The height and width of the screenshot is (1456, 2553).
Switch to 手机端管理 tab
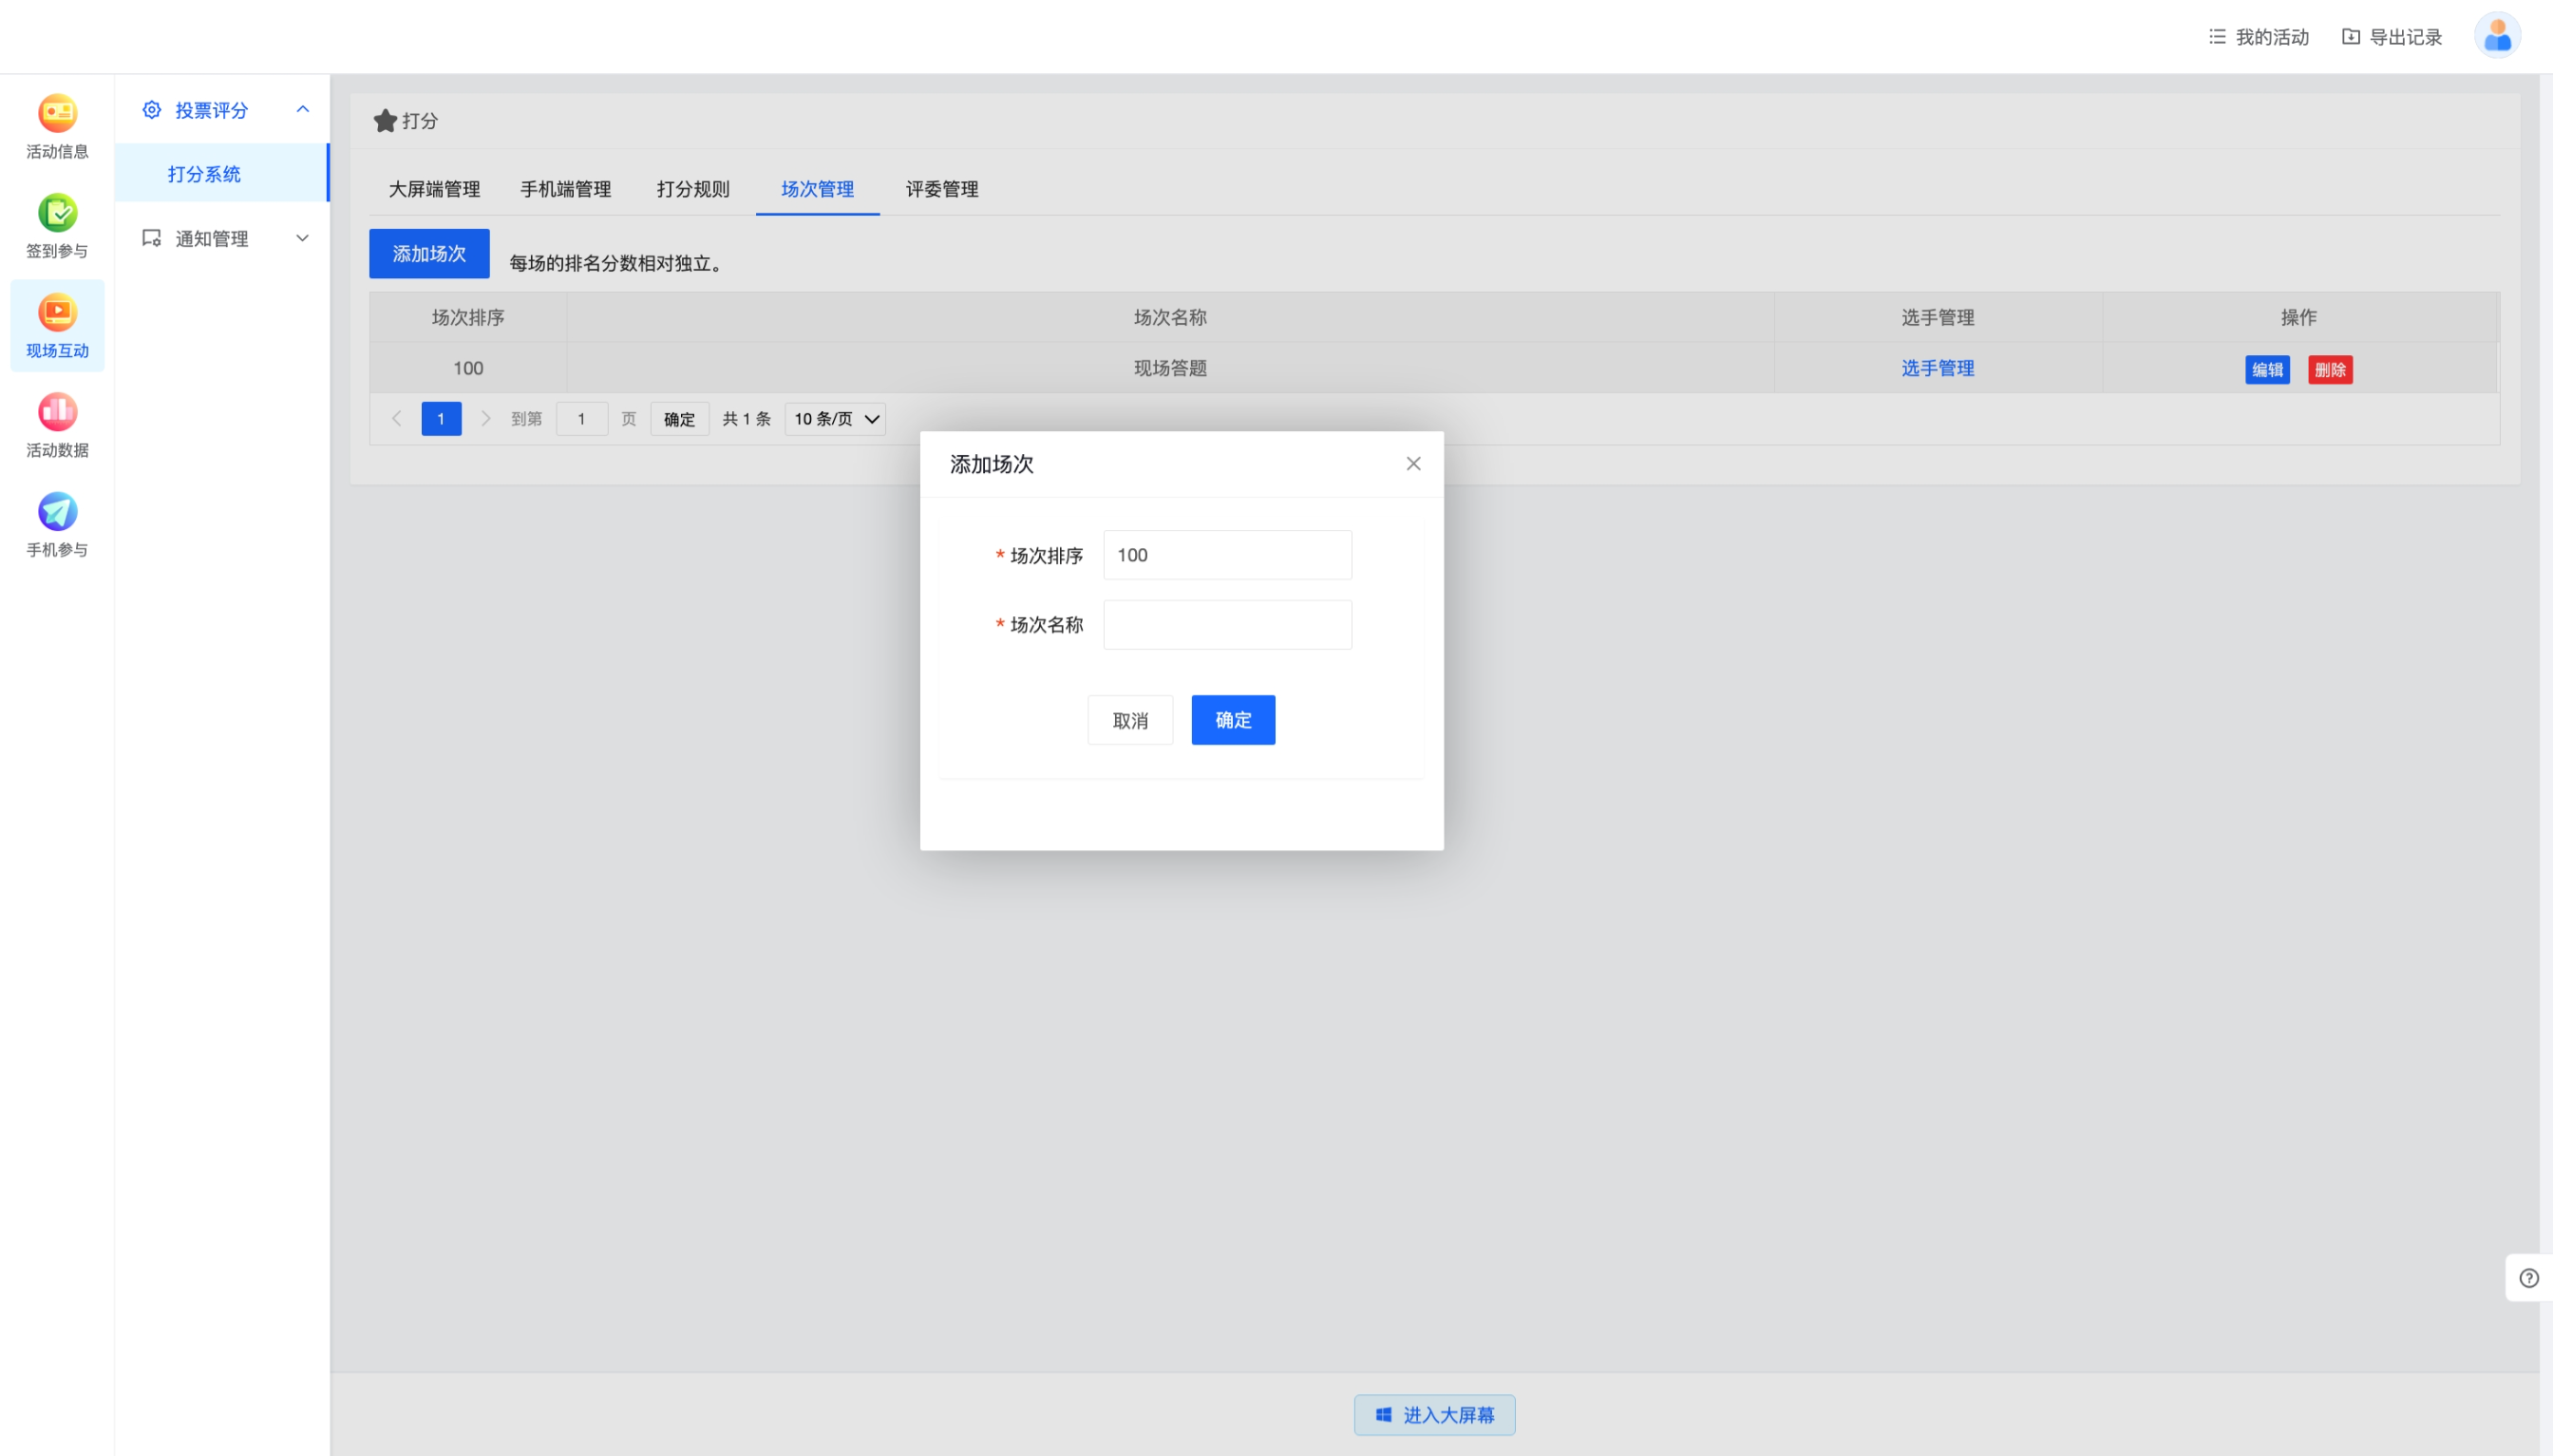(565, 189)
